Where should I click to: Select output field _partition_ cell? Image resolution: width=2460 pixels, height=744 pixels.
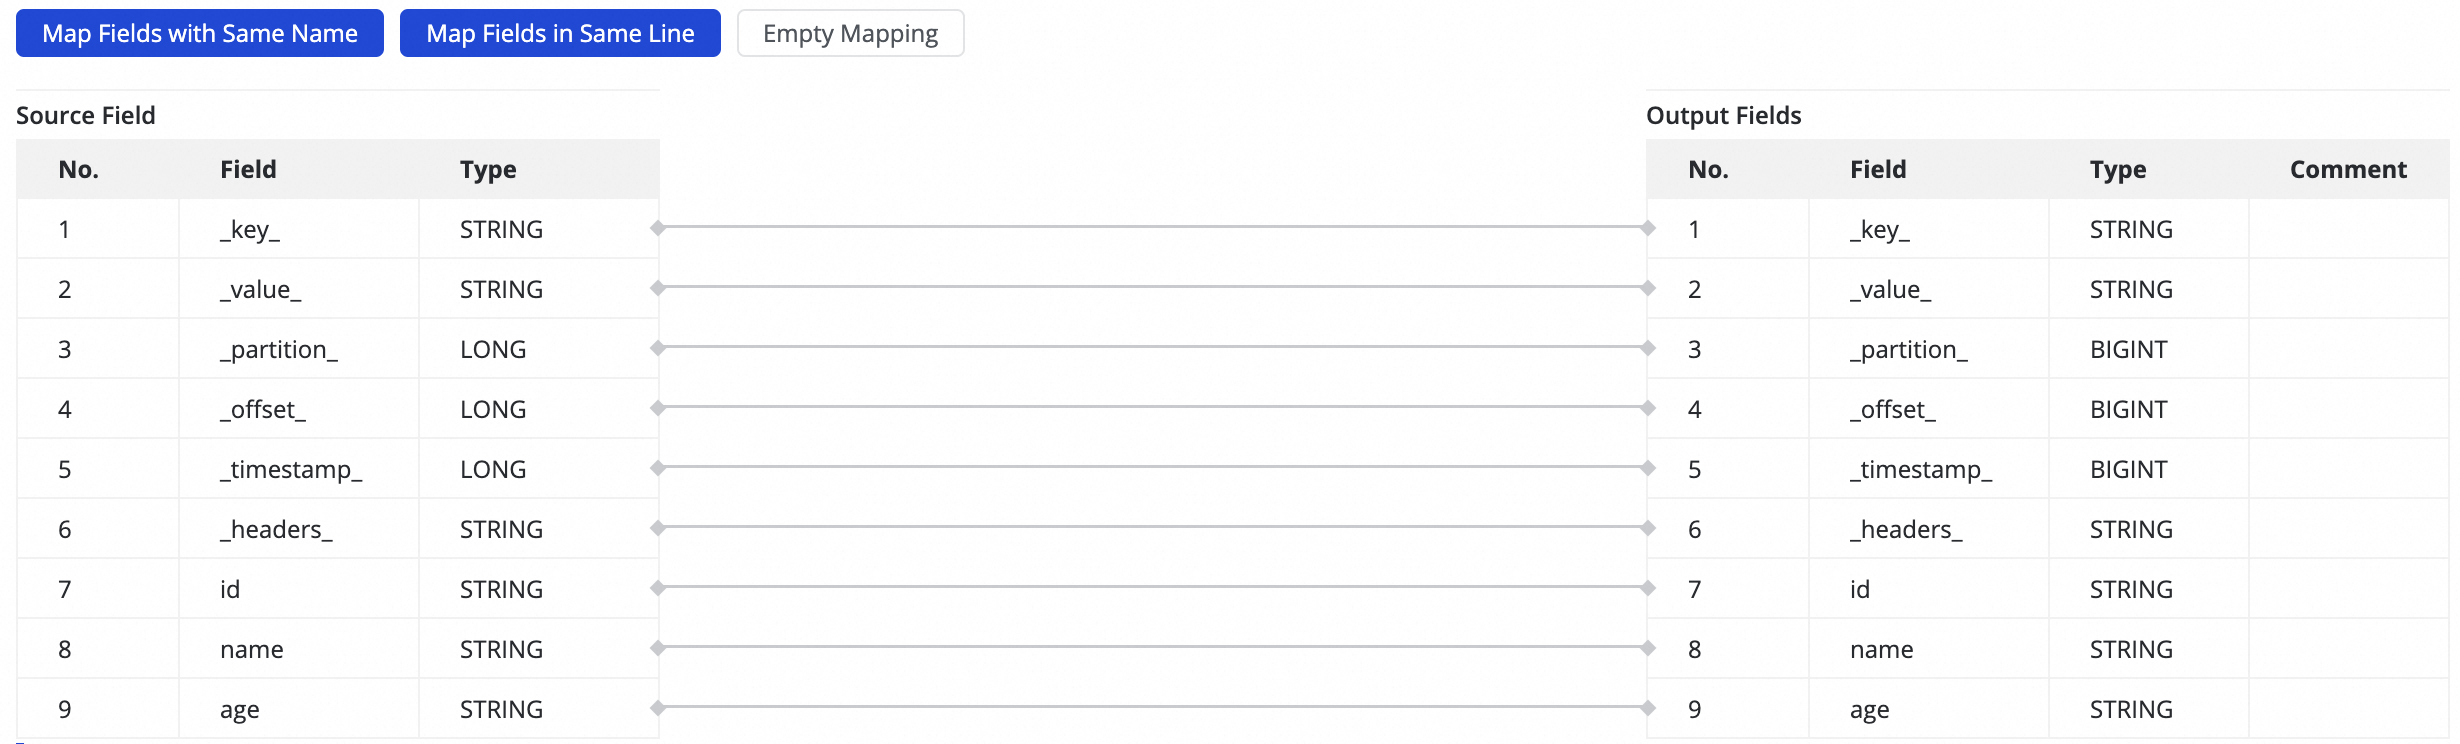point(1908,350)
